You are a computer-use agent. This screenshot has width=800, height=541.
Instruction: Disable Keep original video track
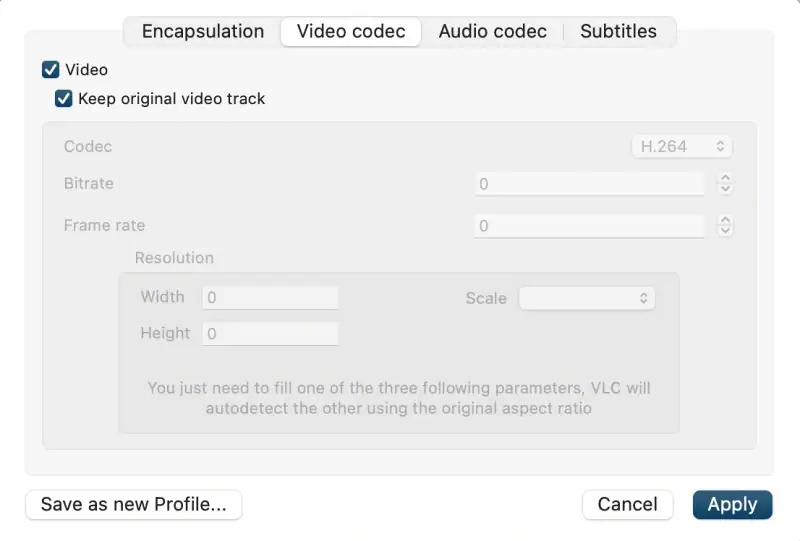(x=64, y=99)
